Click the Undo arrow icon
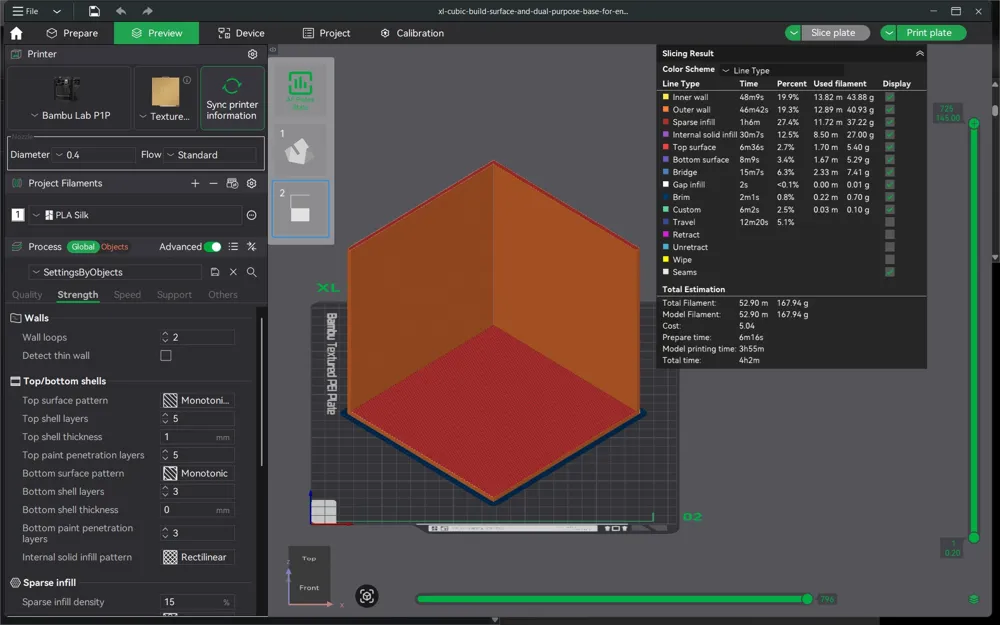This screenshot has height=625, width=1000. click(x=119, y=10)
